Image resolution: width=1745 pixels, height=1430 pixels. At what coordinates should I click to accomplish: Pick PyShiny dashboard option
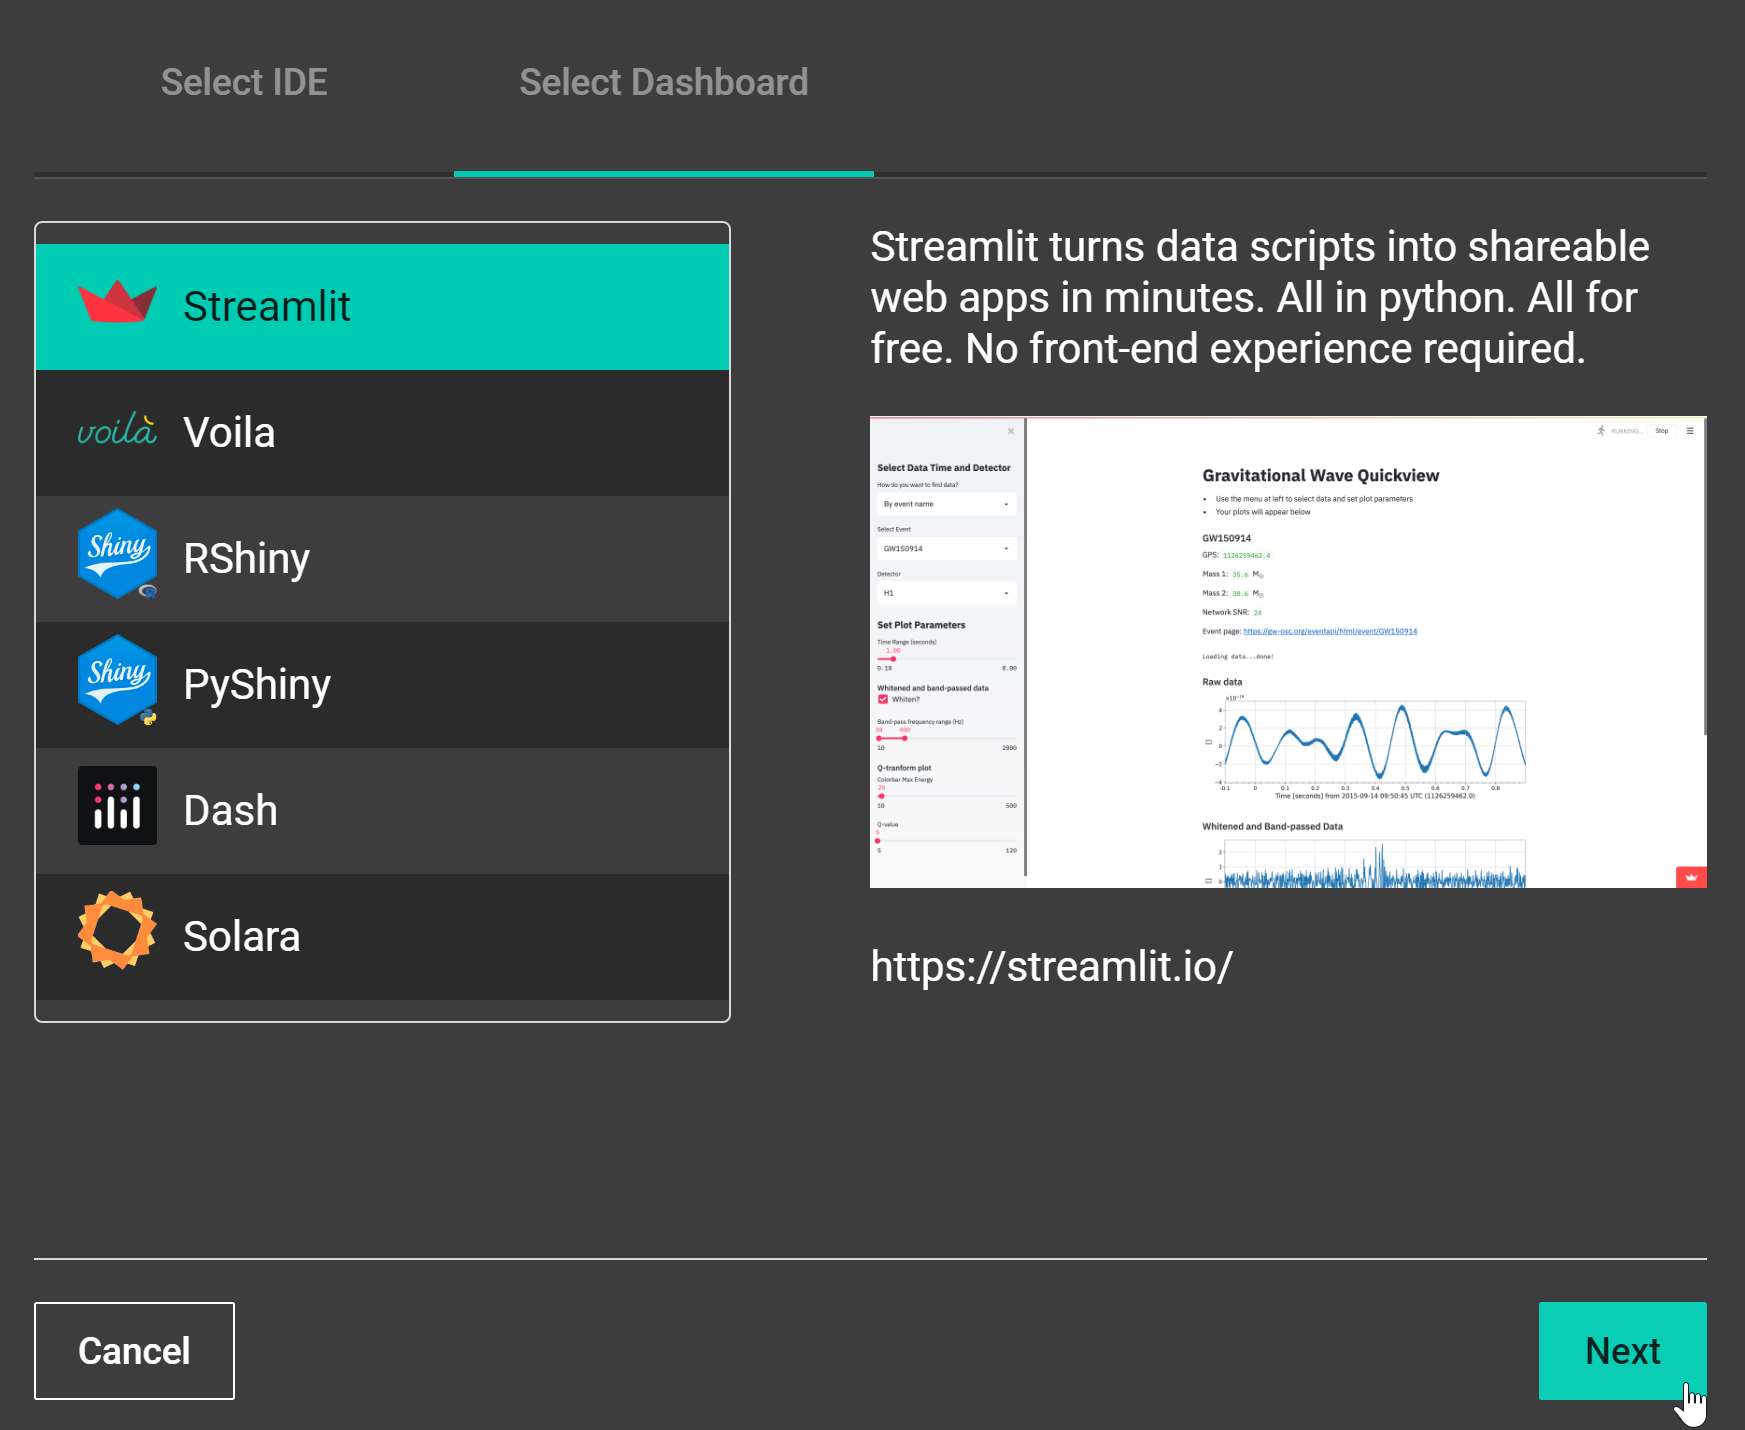[382, 685]
